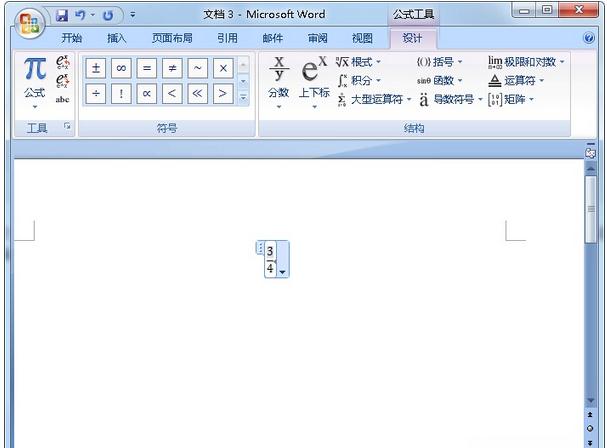This screenshot has height=448, width=607.
Task: Open Word help question mark
Action: 589,38
